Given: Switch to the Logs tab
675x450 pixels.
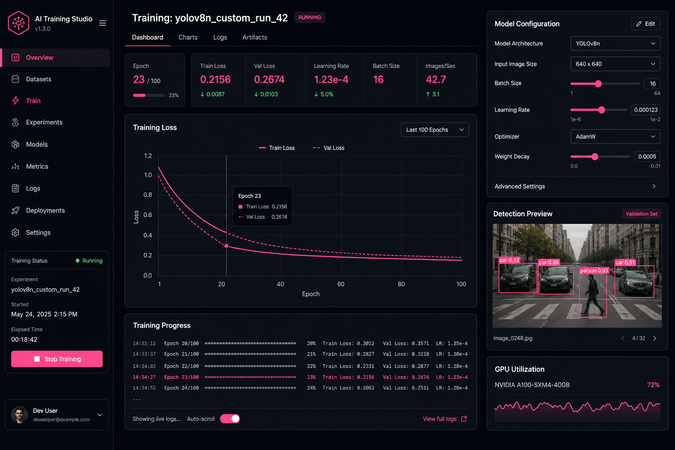Looking at the screenshot, I should 220,37.
